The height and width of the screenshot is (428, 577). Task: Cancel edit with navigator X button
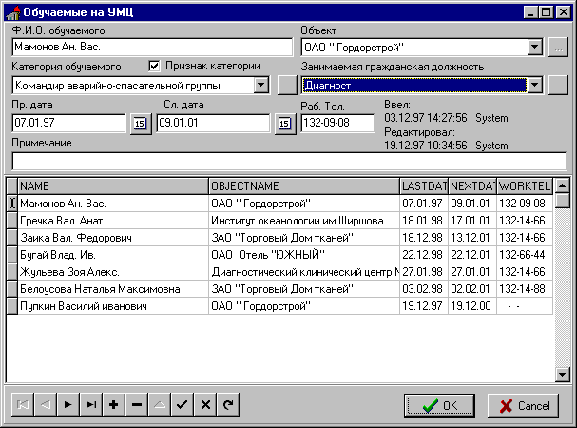pyautogui.click(x=205, y=404)
